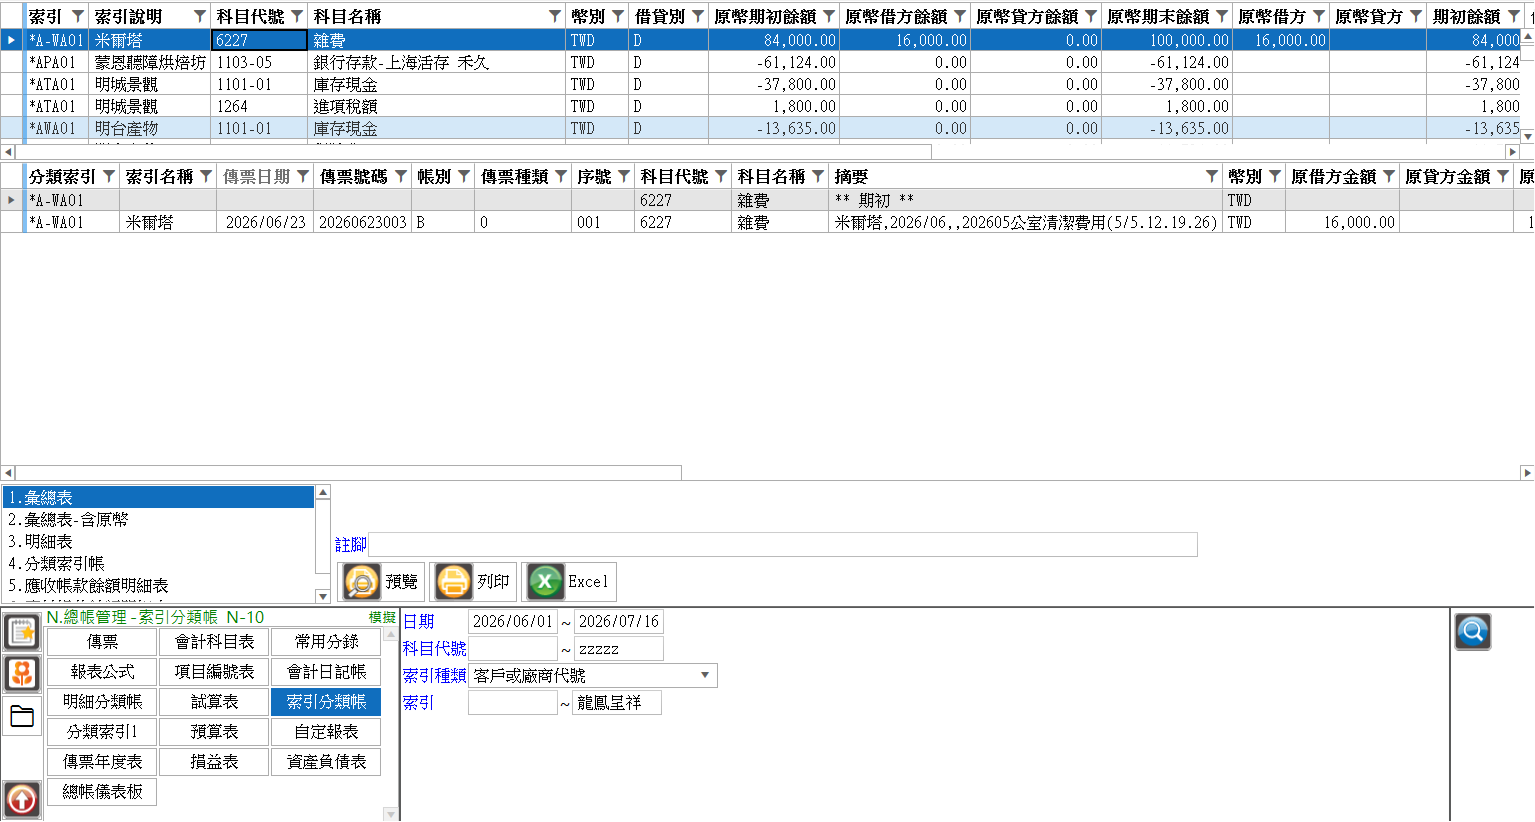Viewport: 1535px width, 822px height.
Task: Open the 傳票 module
Action: 102,642
